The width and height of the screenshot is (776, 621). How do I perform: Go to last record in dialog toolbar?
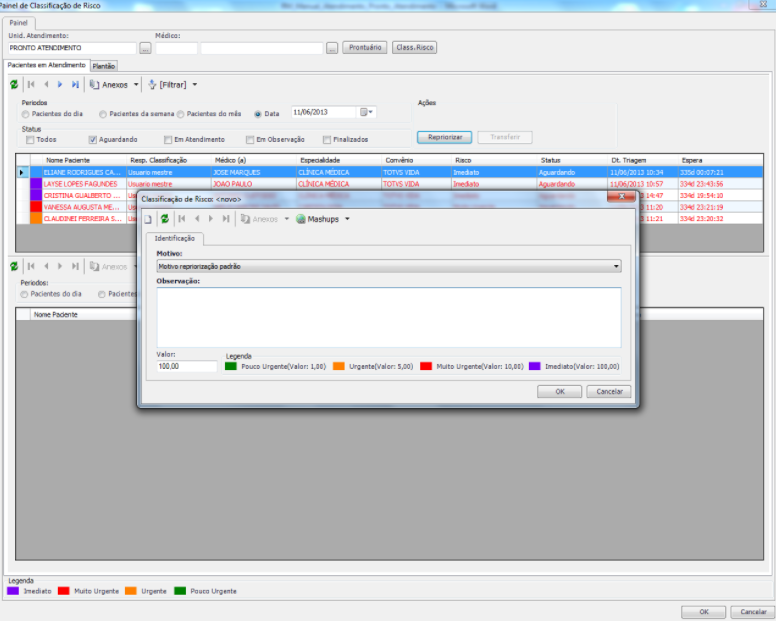click(x=226, y=219)
